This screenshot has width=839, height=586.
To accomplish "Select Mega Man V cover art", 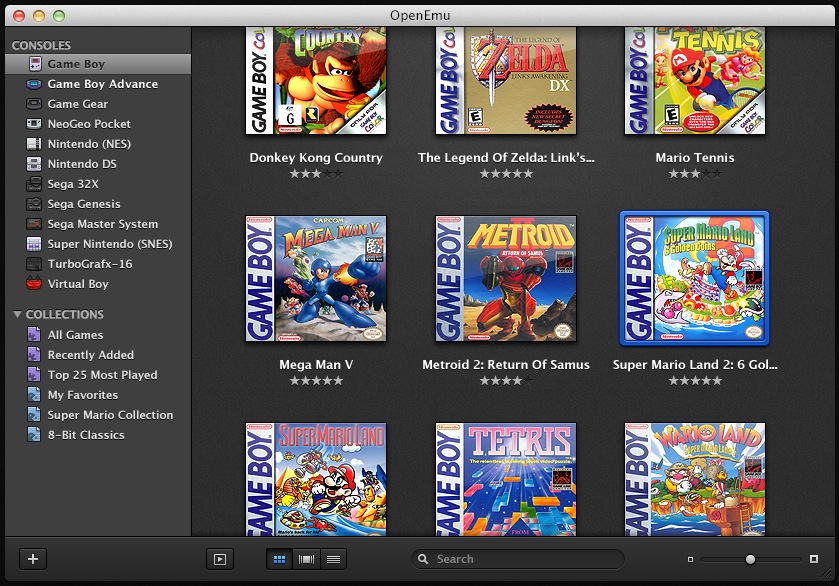I will click(316, 278).
